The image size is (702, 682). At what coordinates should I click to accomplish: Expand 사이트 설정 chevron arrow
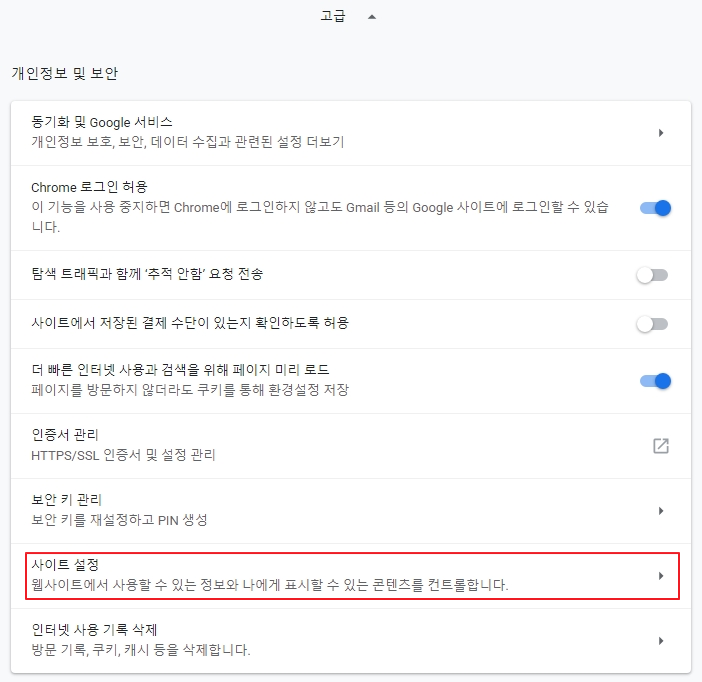tap(661, 576)
